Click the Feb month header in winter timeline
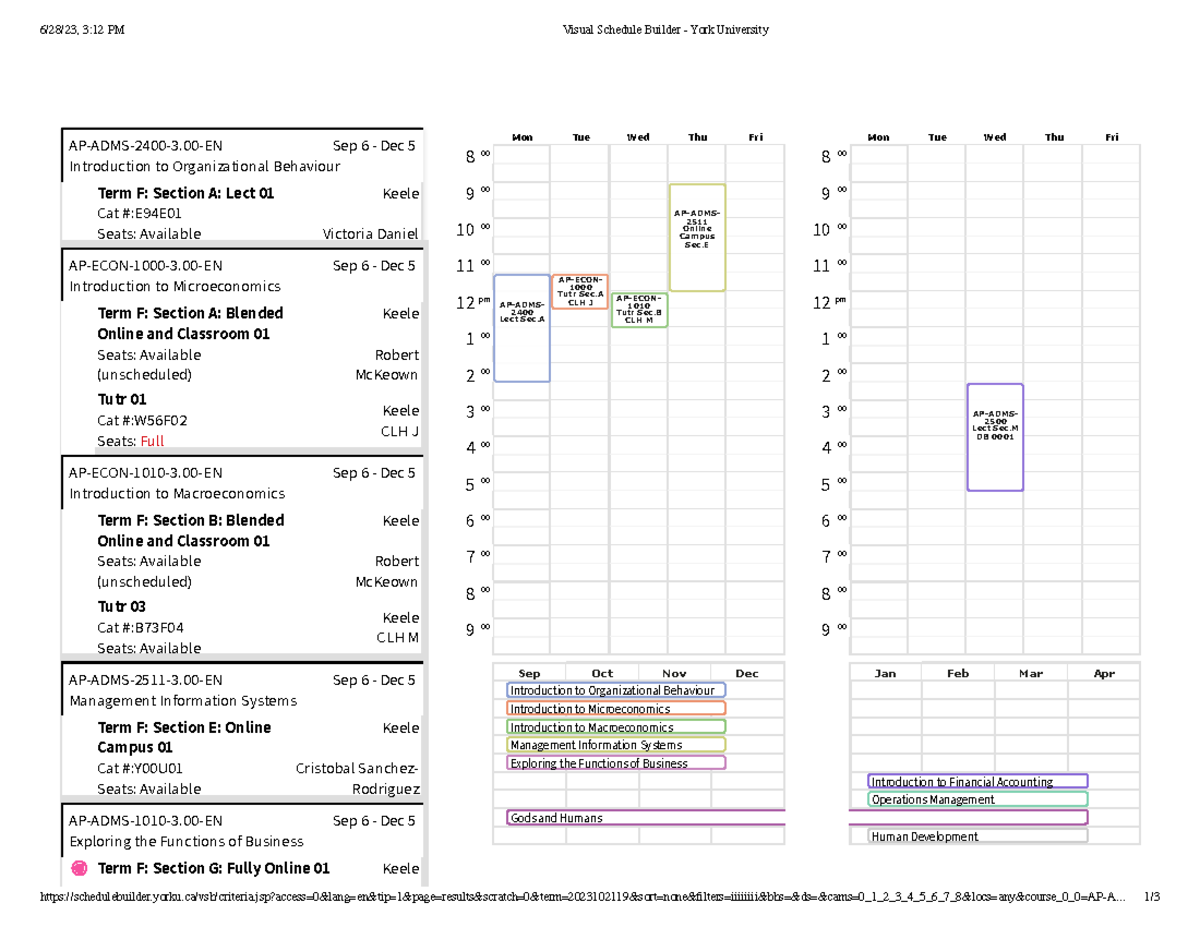 958,673
